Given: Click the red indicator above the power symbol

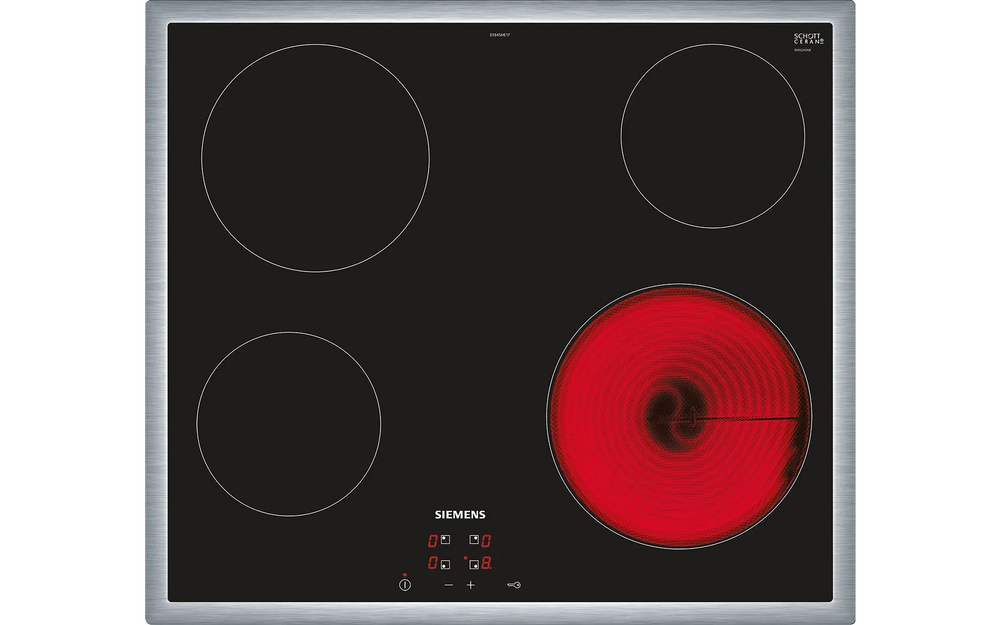Looking at the screenshot, I should coord(405,573).
